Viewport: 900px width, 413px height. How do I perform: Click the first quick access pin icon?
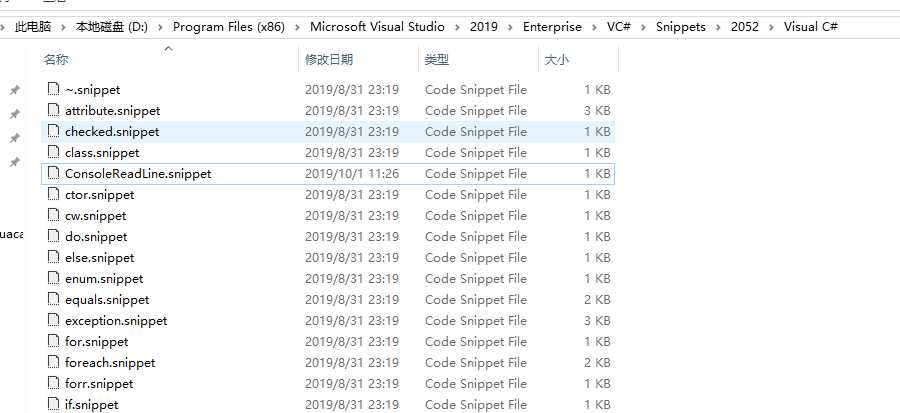[x=15, y=89]
